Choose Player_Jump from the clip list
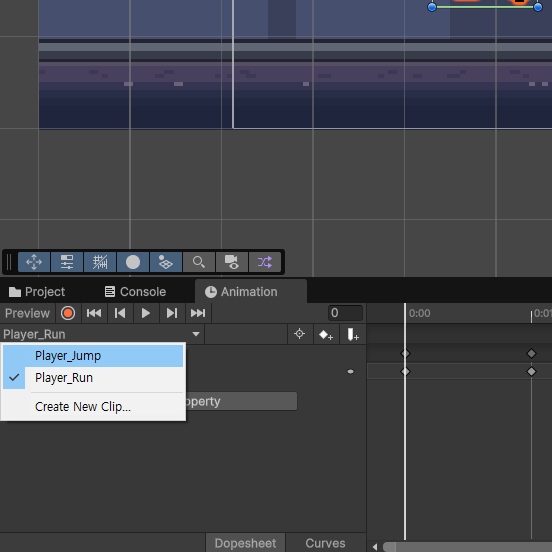Image resolution: width=552 pixels, height=552 pixels. click(93, 356)
